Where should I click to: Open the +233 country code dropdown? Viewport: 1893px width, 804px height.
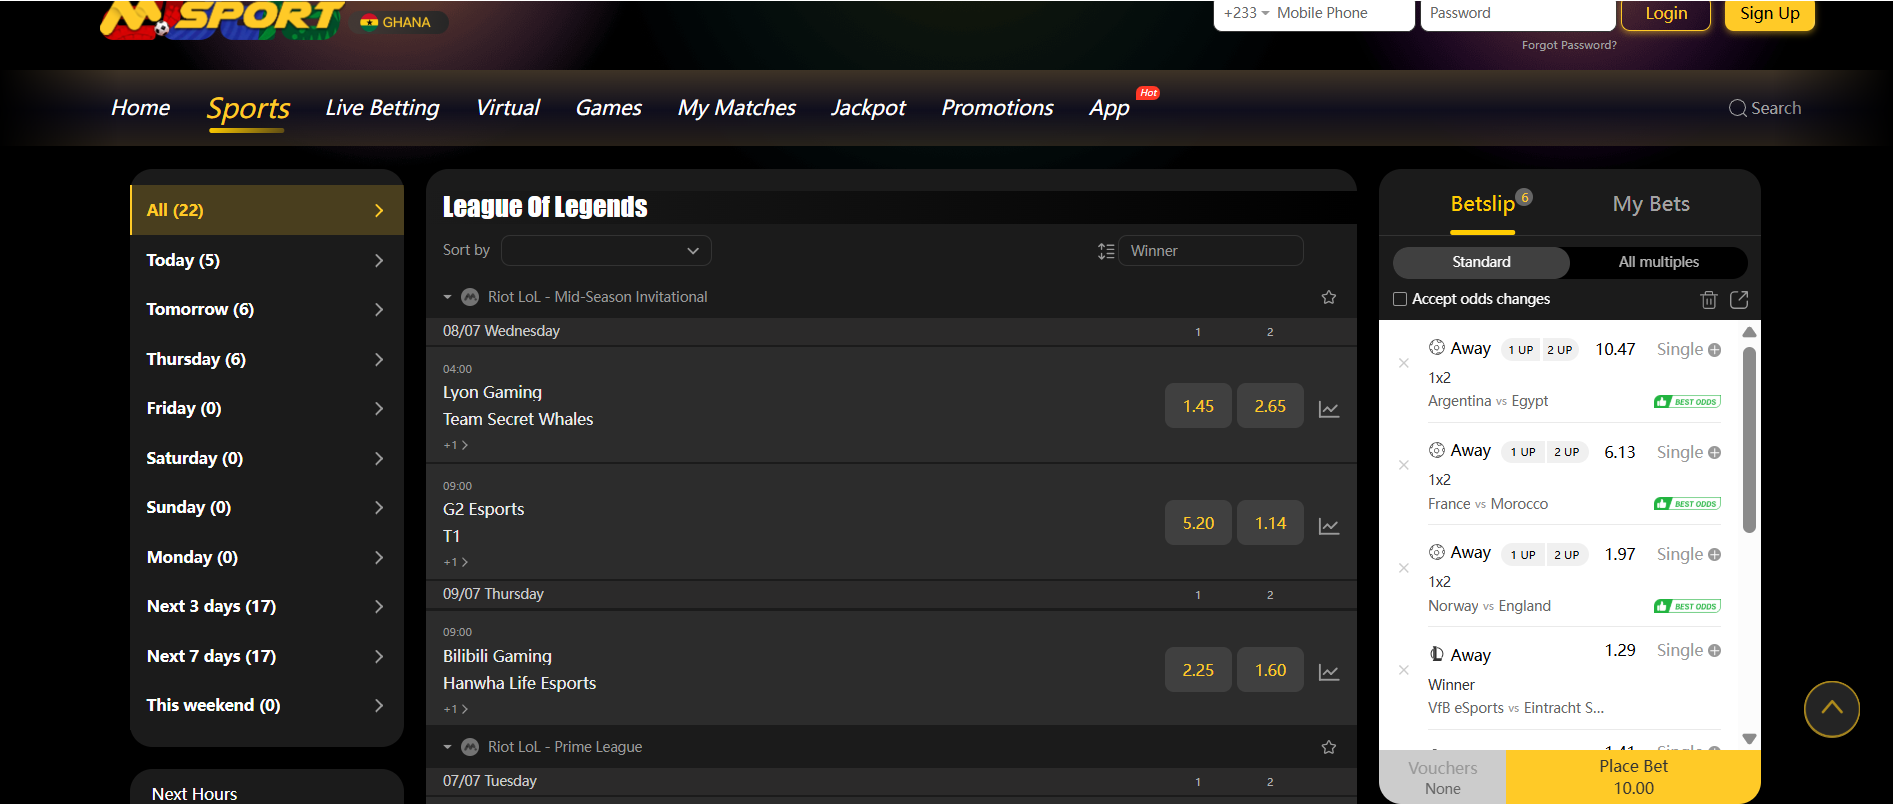(1246, 13)
